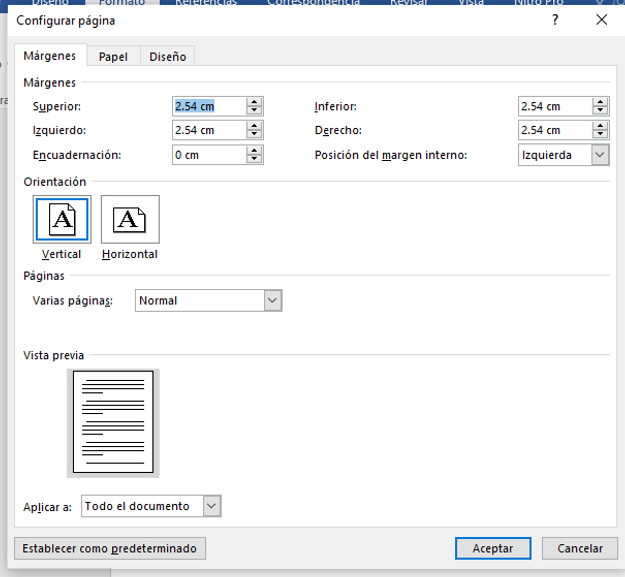Expand the Aplicar a dropdown
The width and height of the screenshot is (625, 577).
pyautogui.click(x=211, y=507)
